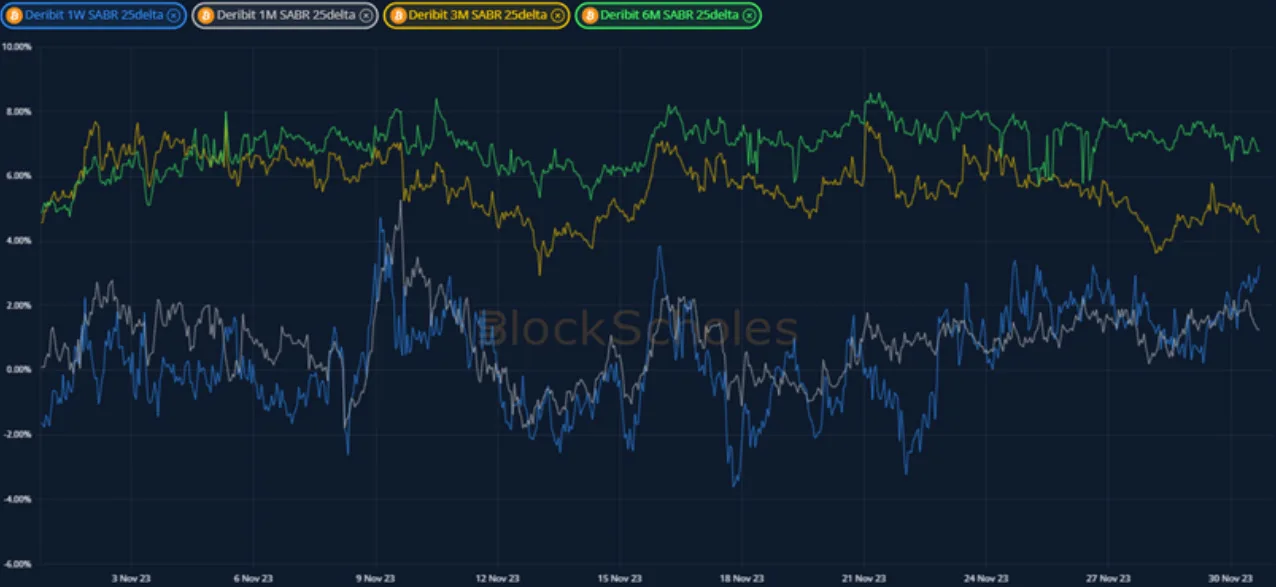Click the 6.00% y-axis label
This screenshot has width=1276, height=587.
point(19,176)
